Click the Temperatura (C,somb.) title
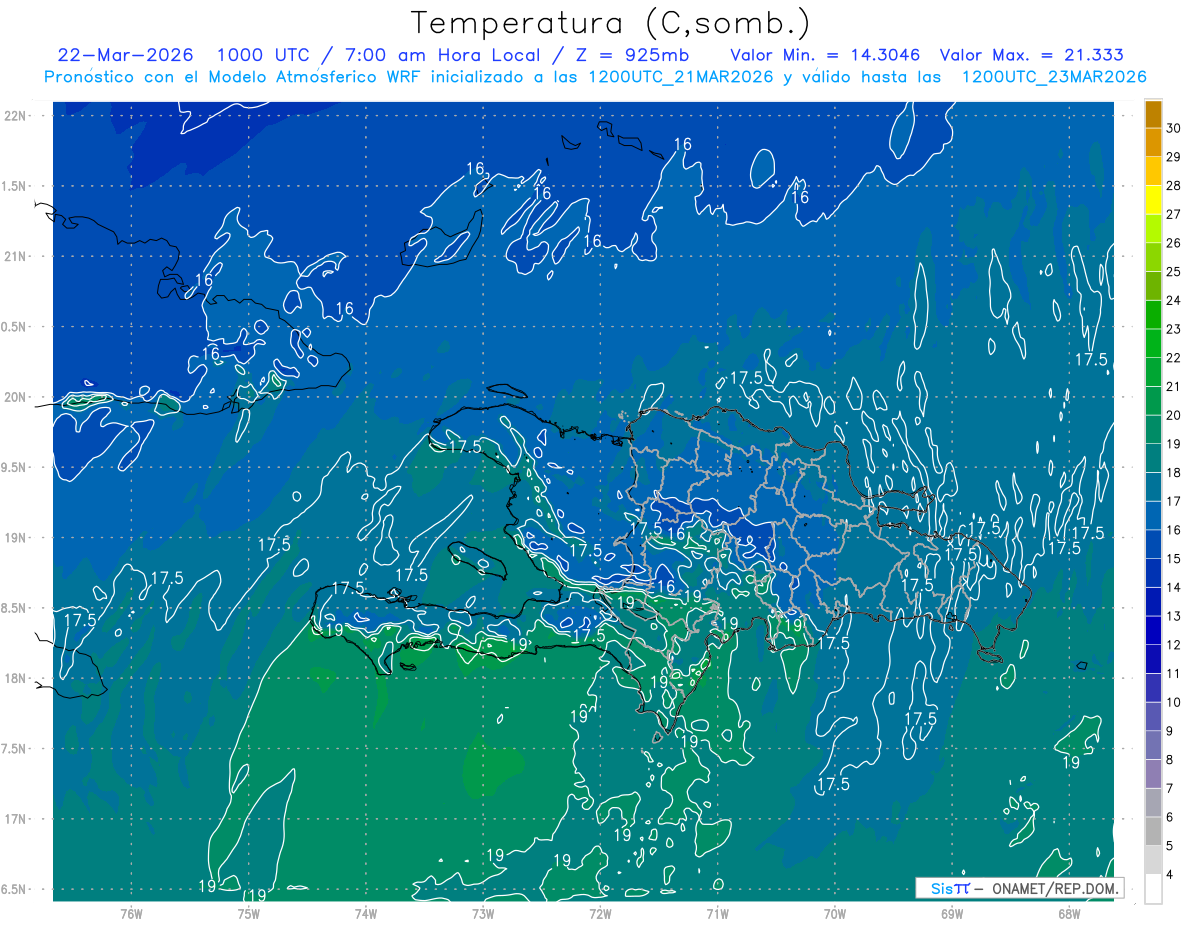This screenshot has width=1200, height=927. [611, 22]
